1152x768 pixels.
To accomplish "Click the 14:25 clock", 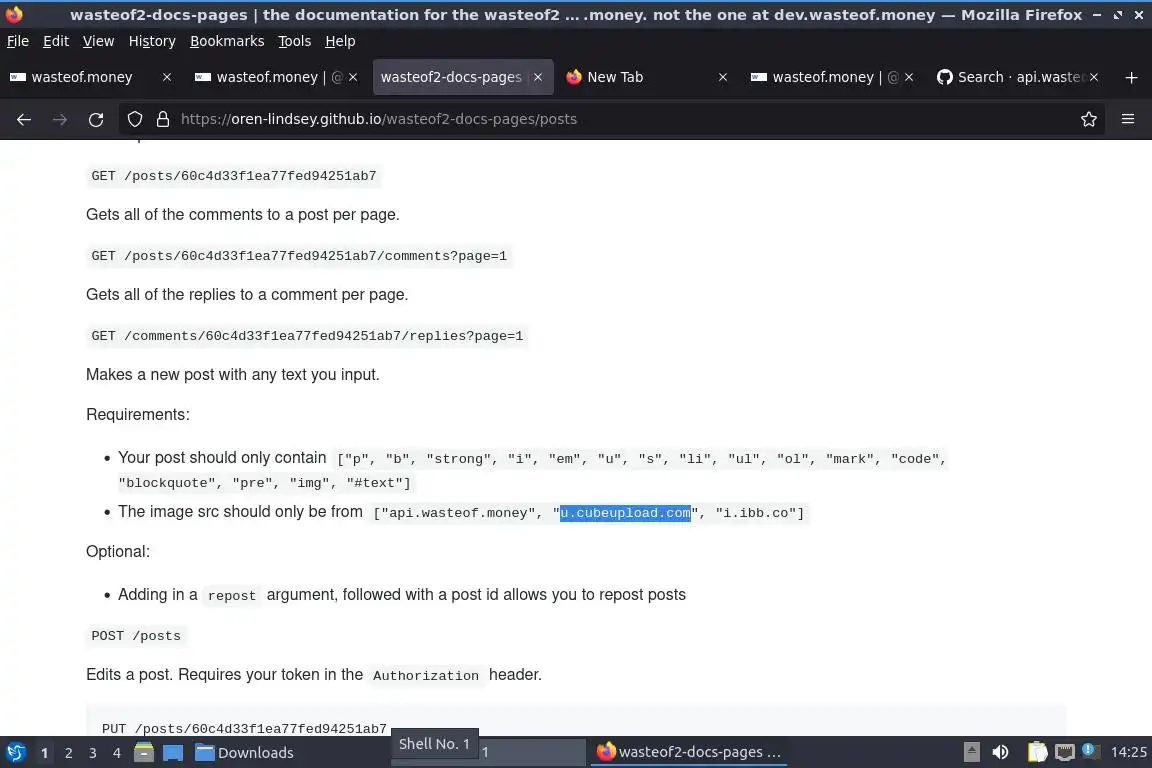I will 1128,752.
